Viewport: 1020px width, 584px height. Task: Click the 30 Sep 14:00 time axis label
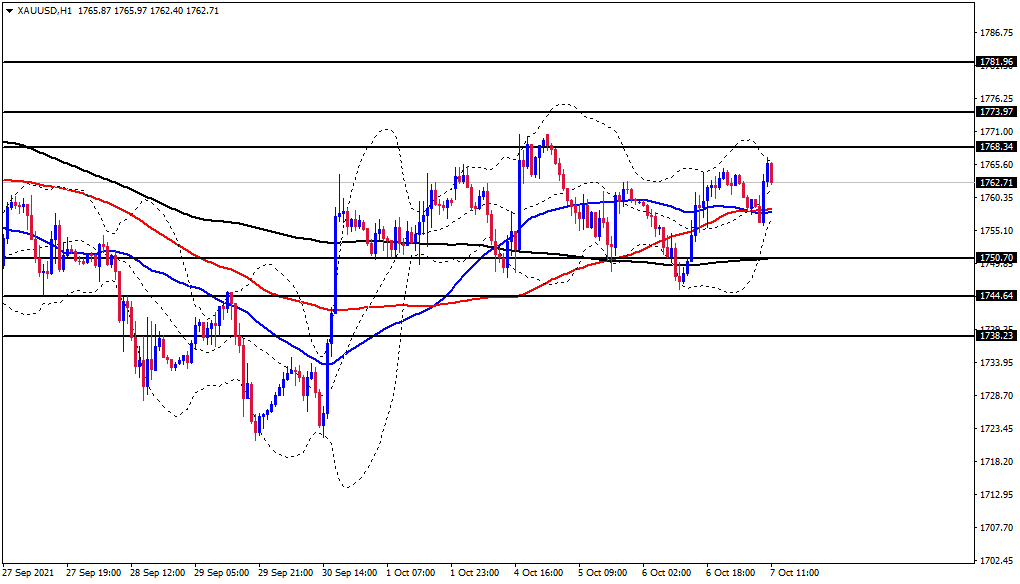(349, 573)
